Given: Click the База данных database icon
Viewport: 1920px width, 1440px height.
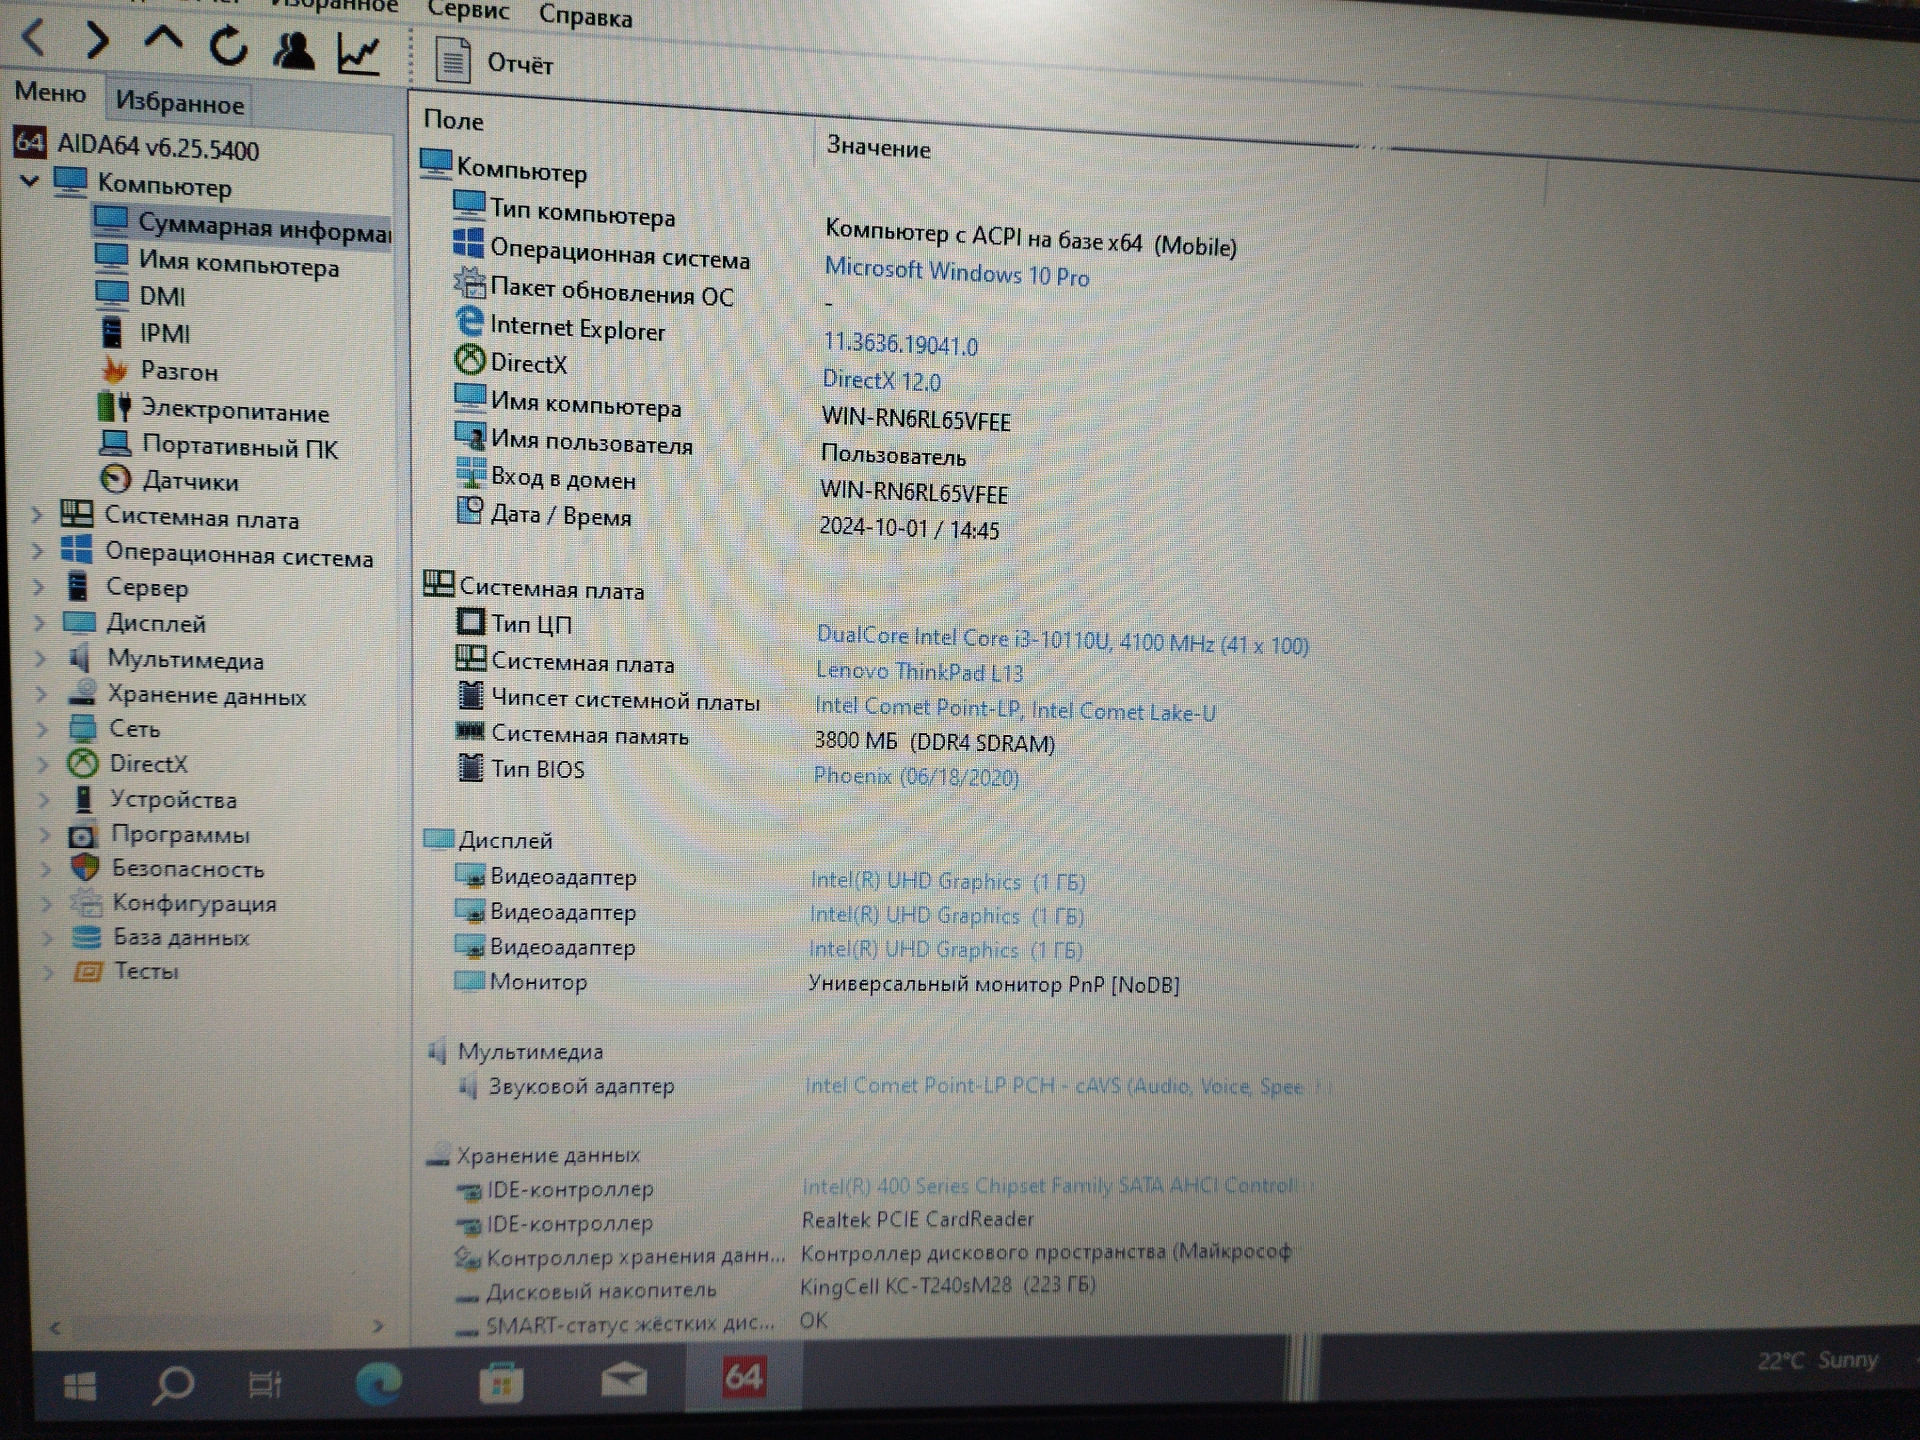Looking at the screenshot, I should point(87,937).
